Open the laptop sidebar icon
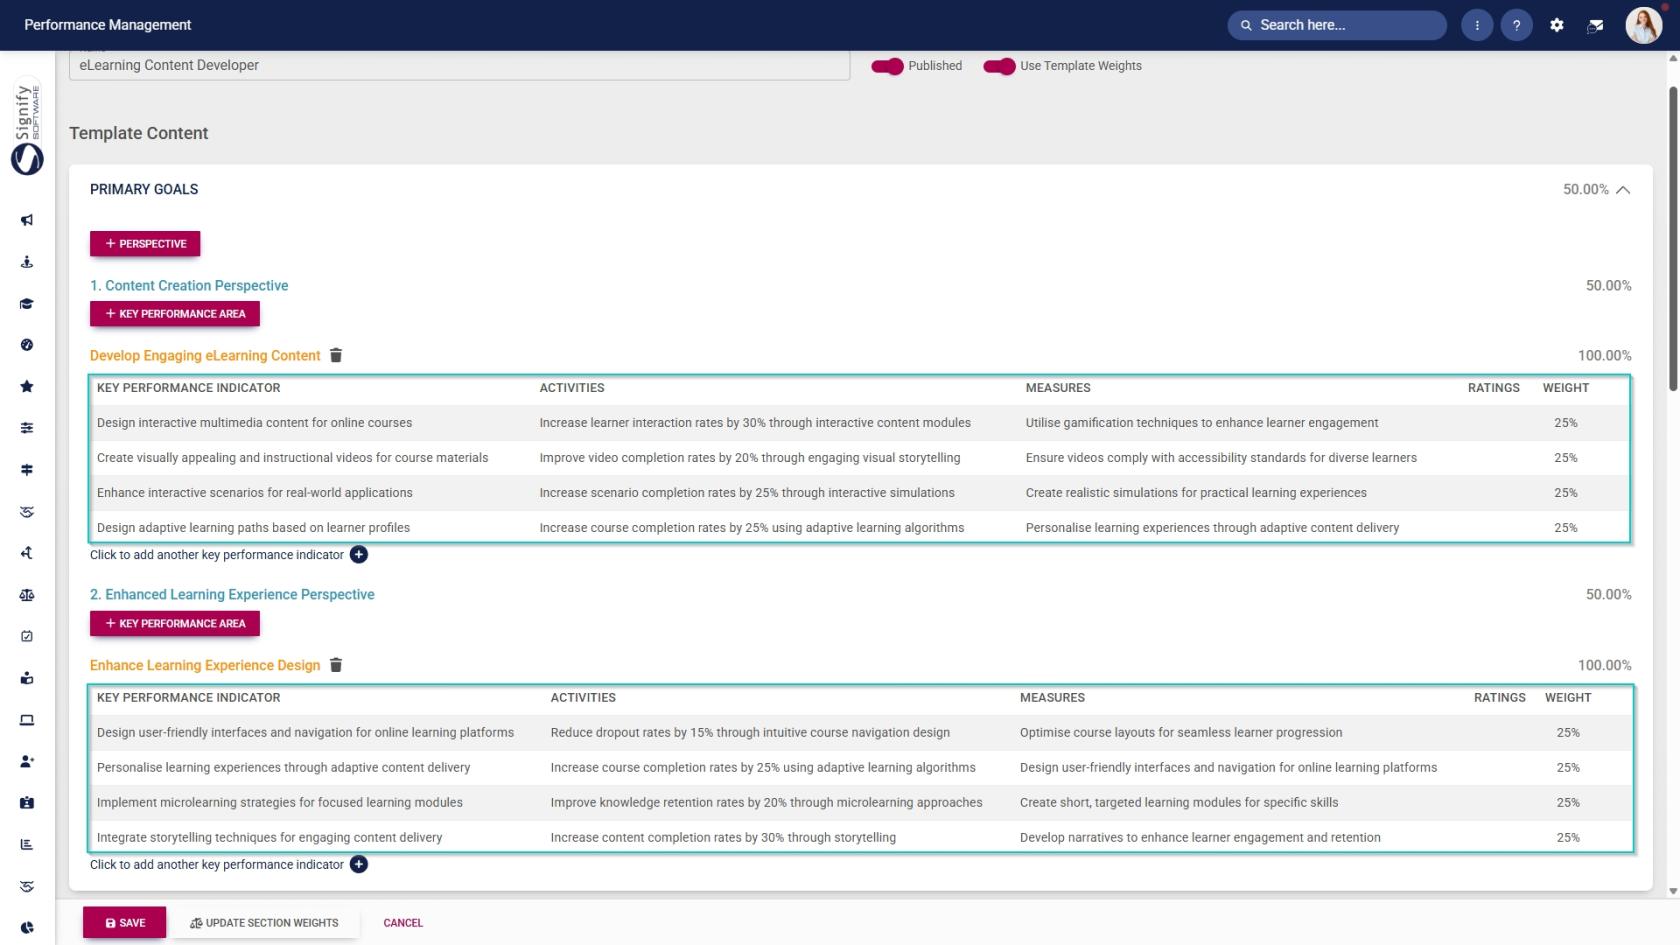Screen dimensions: 1680x945 click(x=27, y=720)
